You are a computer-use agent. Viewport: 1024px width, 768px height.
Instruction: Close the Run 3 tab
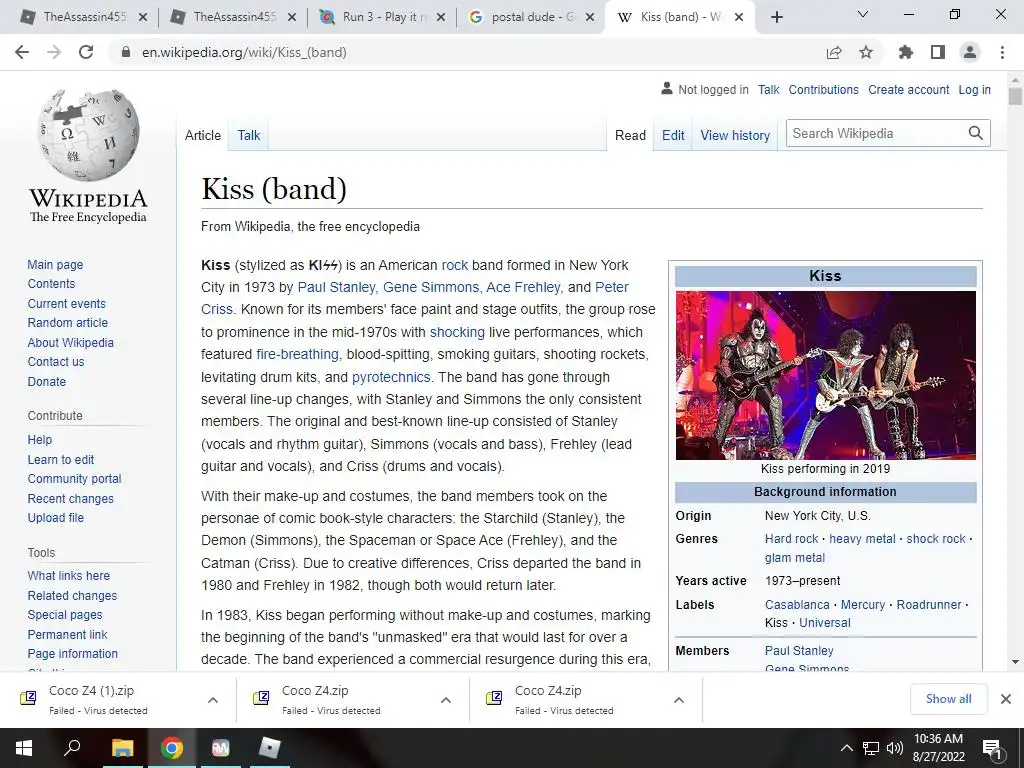point(441,17)
